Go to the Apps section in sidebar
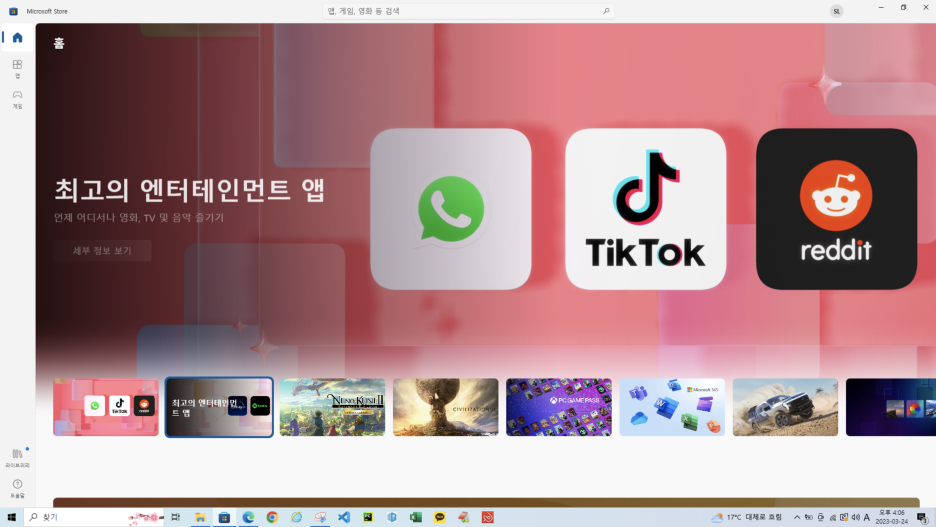This screenshot has width=936, height=527. point(17,68)
